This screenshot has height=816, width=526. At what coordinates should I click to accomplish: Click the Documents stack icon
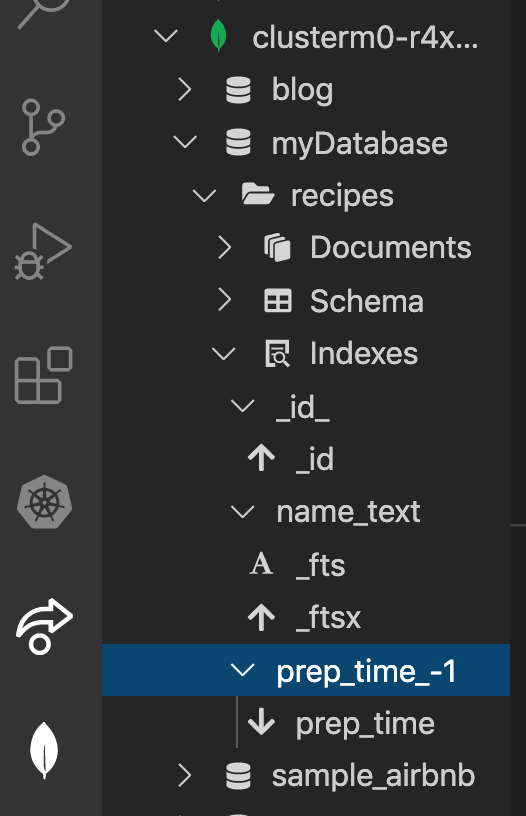(277, 248)
